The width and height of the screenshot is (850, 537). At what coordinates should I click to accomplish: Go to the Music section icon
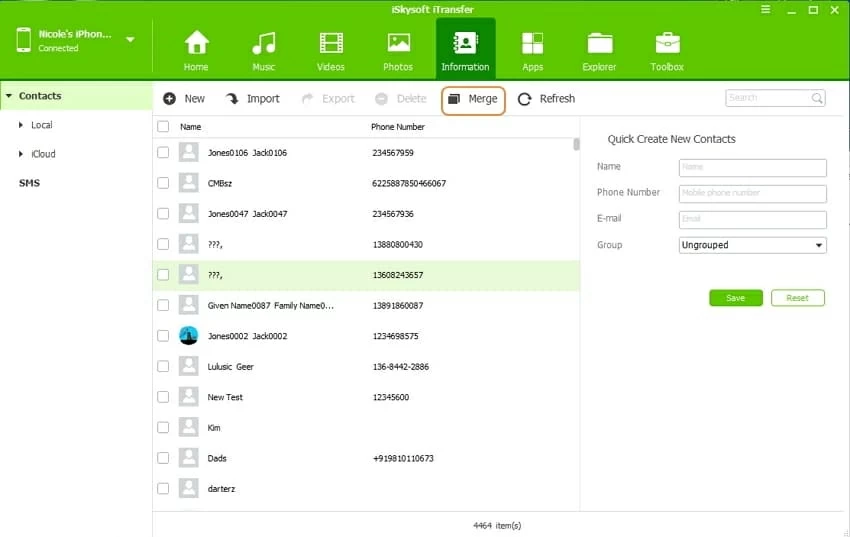pyautogui.click(x=263, y=44)
